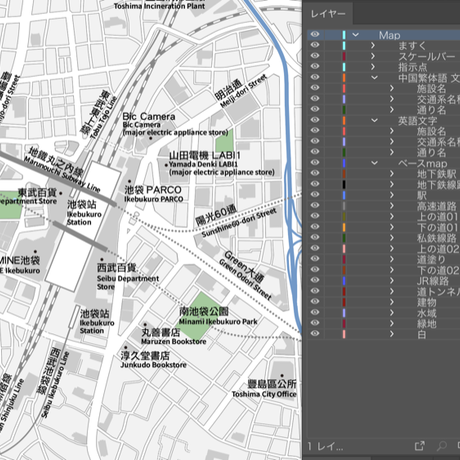460x460 pixels.
Task: Collapse the Map layer group
Action: (355, 35)
